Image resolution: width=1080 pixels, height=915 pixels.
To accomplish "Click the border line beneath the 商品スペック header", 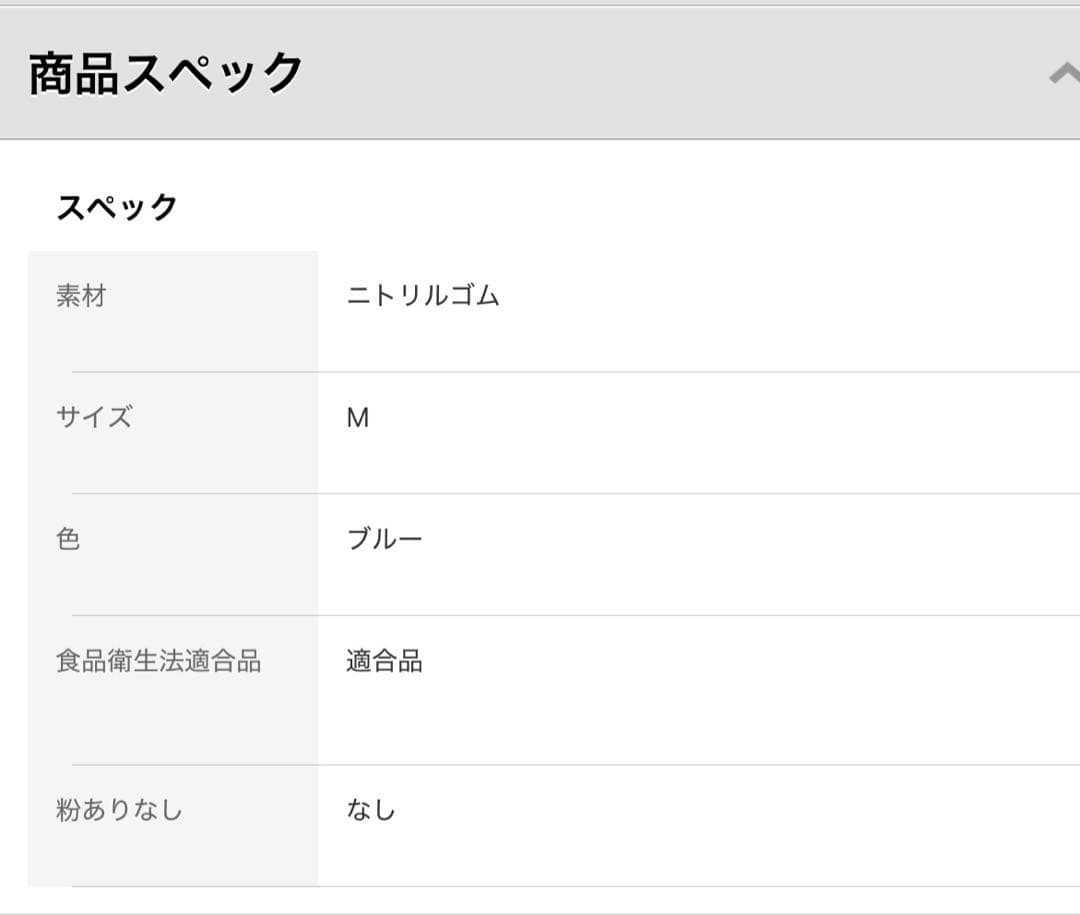I will 540,139.
